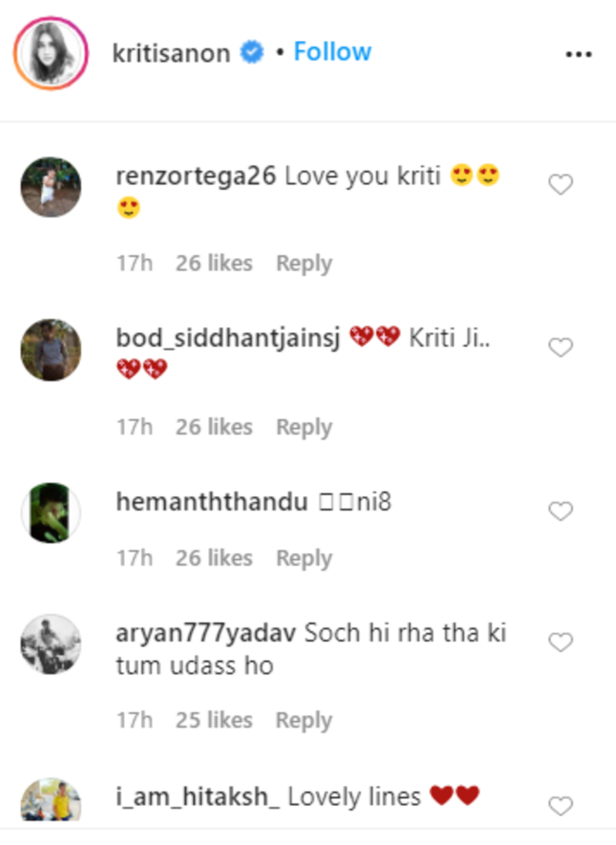Open hemanththandu's profile avatar
This screenshot has width=616, height=845.
[x=50, y=513]
